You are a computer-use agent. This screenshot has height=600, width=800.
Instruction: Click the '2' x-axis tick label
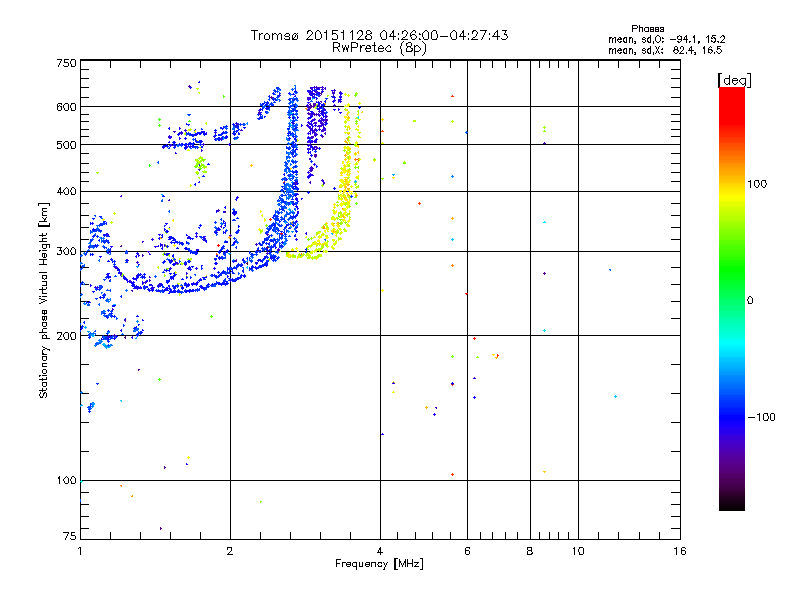pos(230,551)
